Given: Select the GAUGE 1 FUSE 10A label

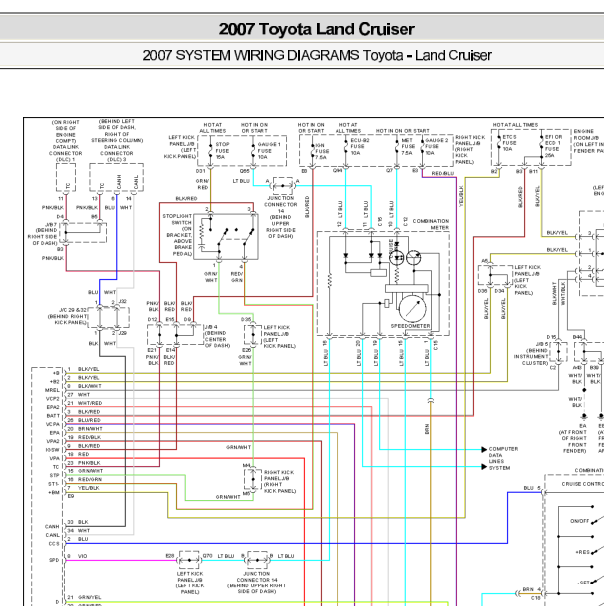Looking at the screenshot, I should pos(269,150).
